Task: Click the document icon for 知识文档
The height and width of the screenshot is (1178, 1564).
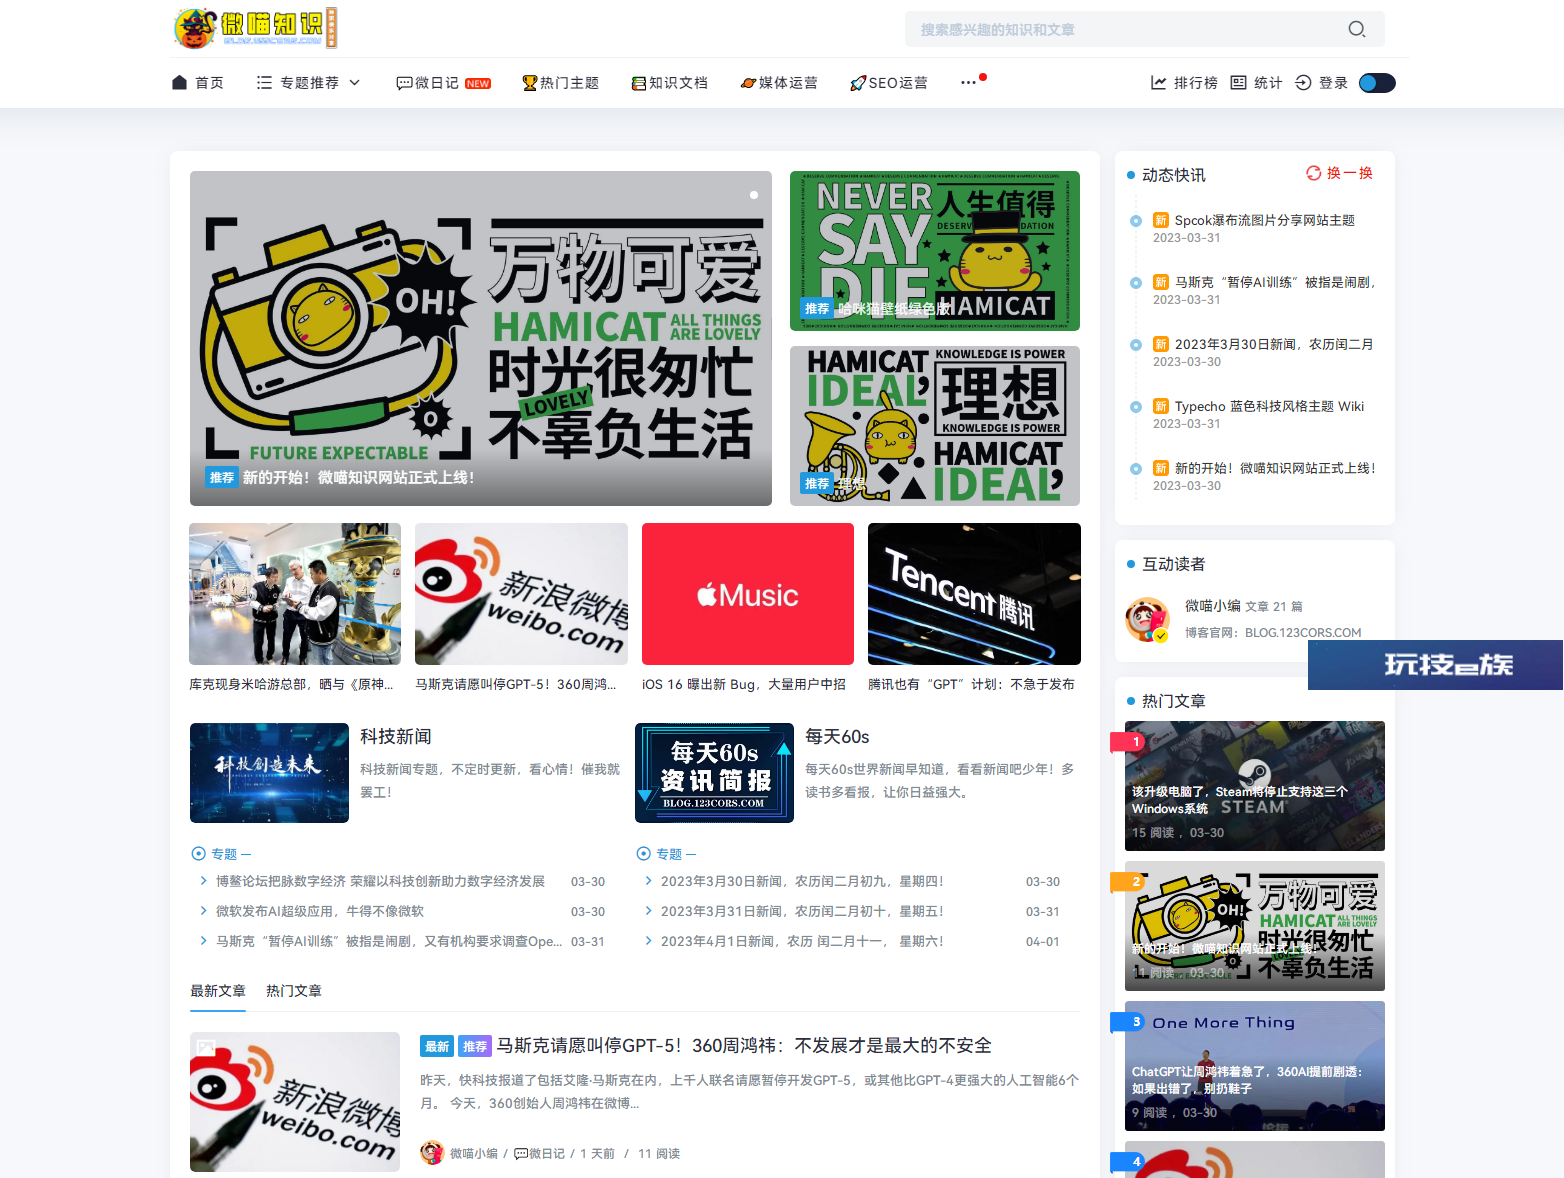Action: tap(639, 83)
